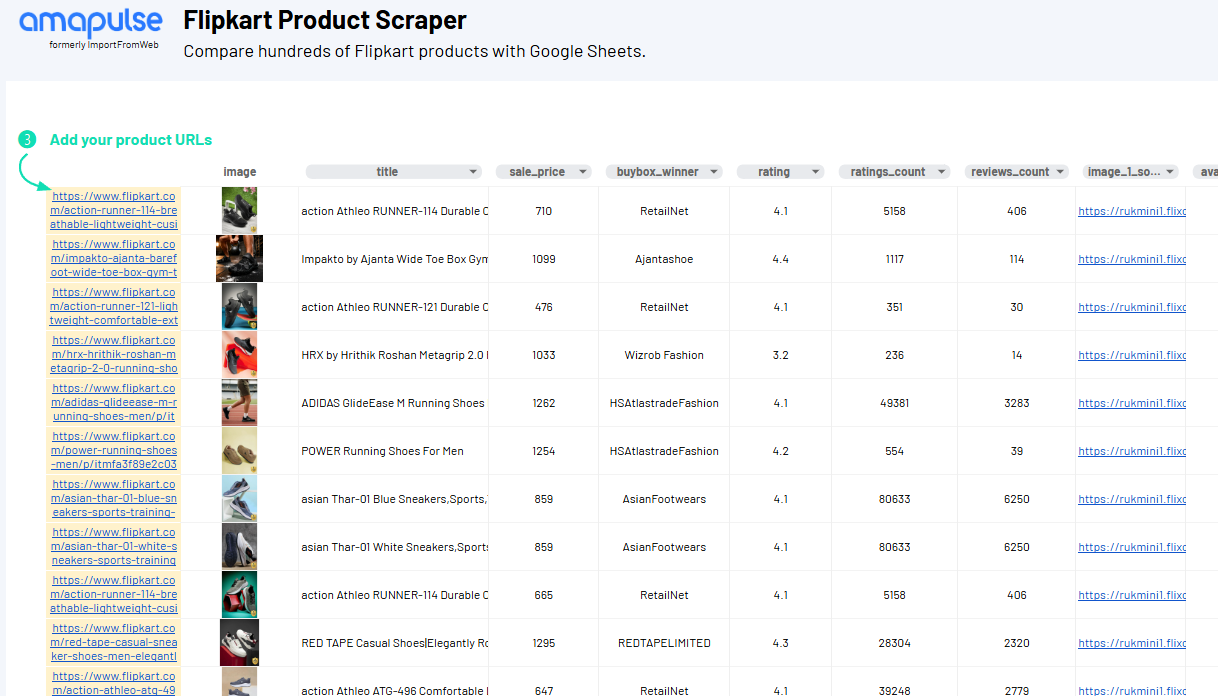
Task: Open the rating column filter dropdown
Action: click(817, 172)
